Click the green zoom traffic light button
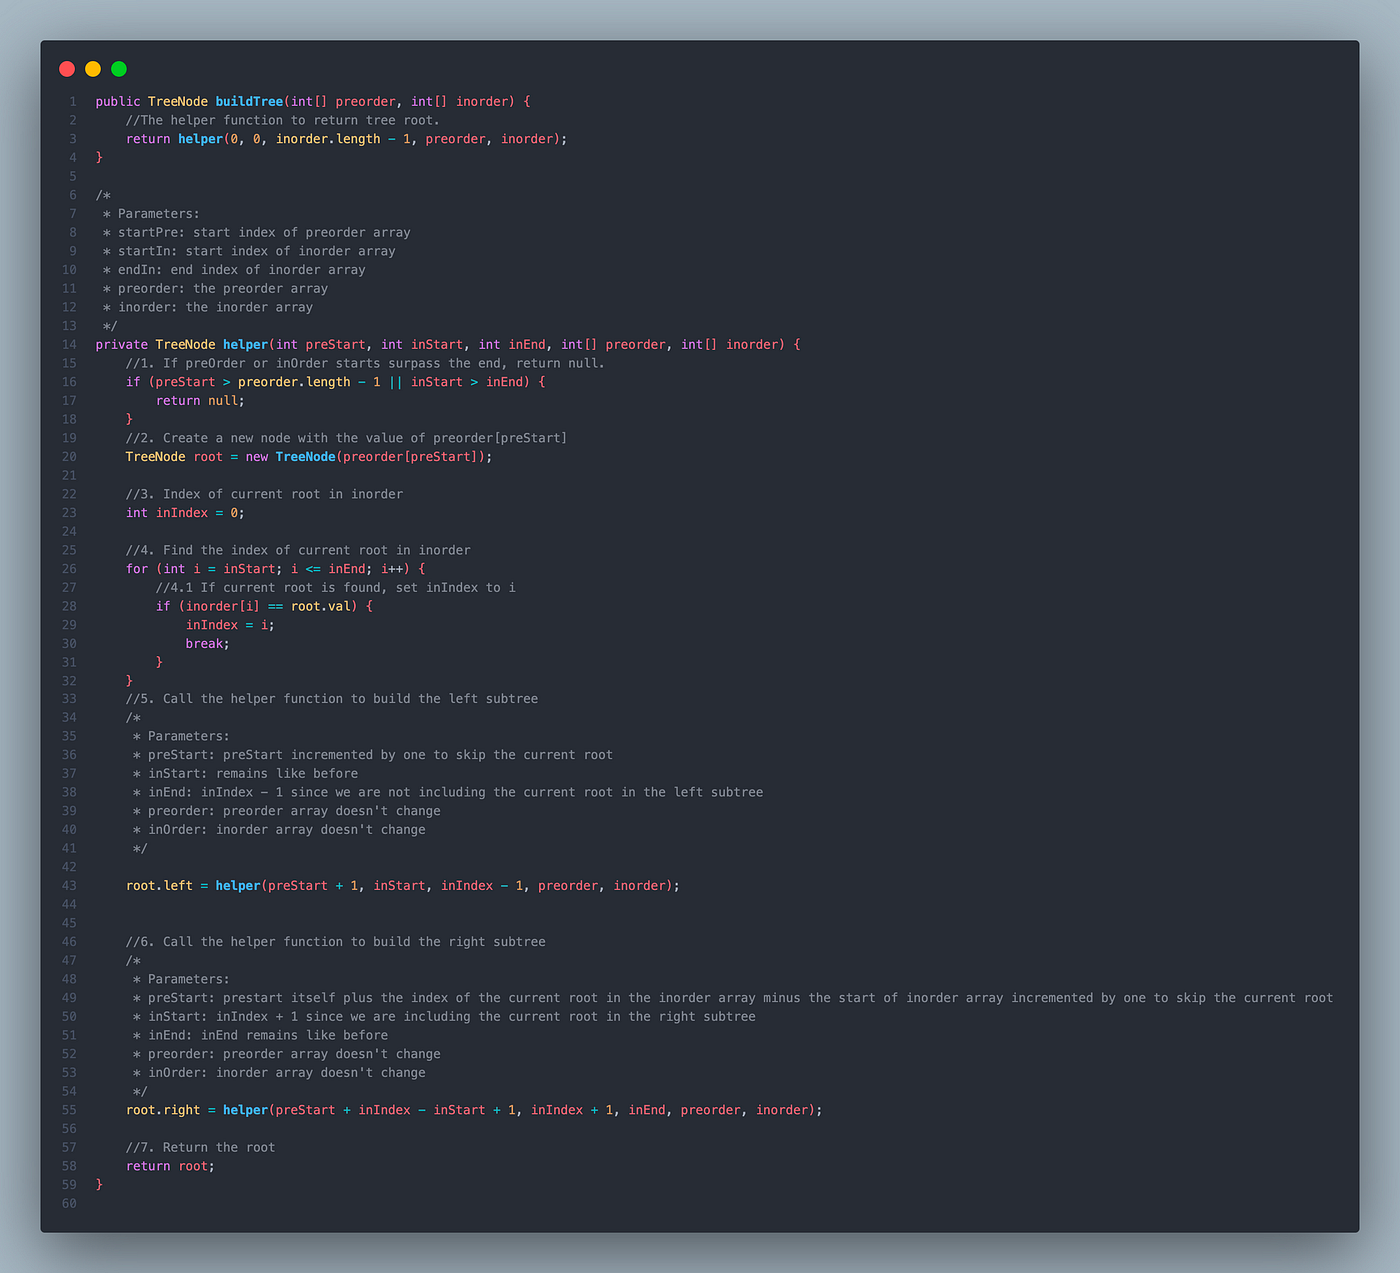 [118, 69]
